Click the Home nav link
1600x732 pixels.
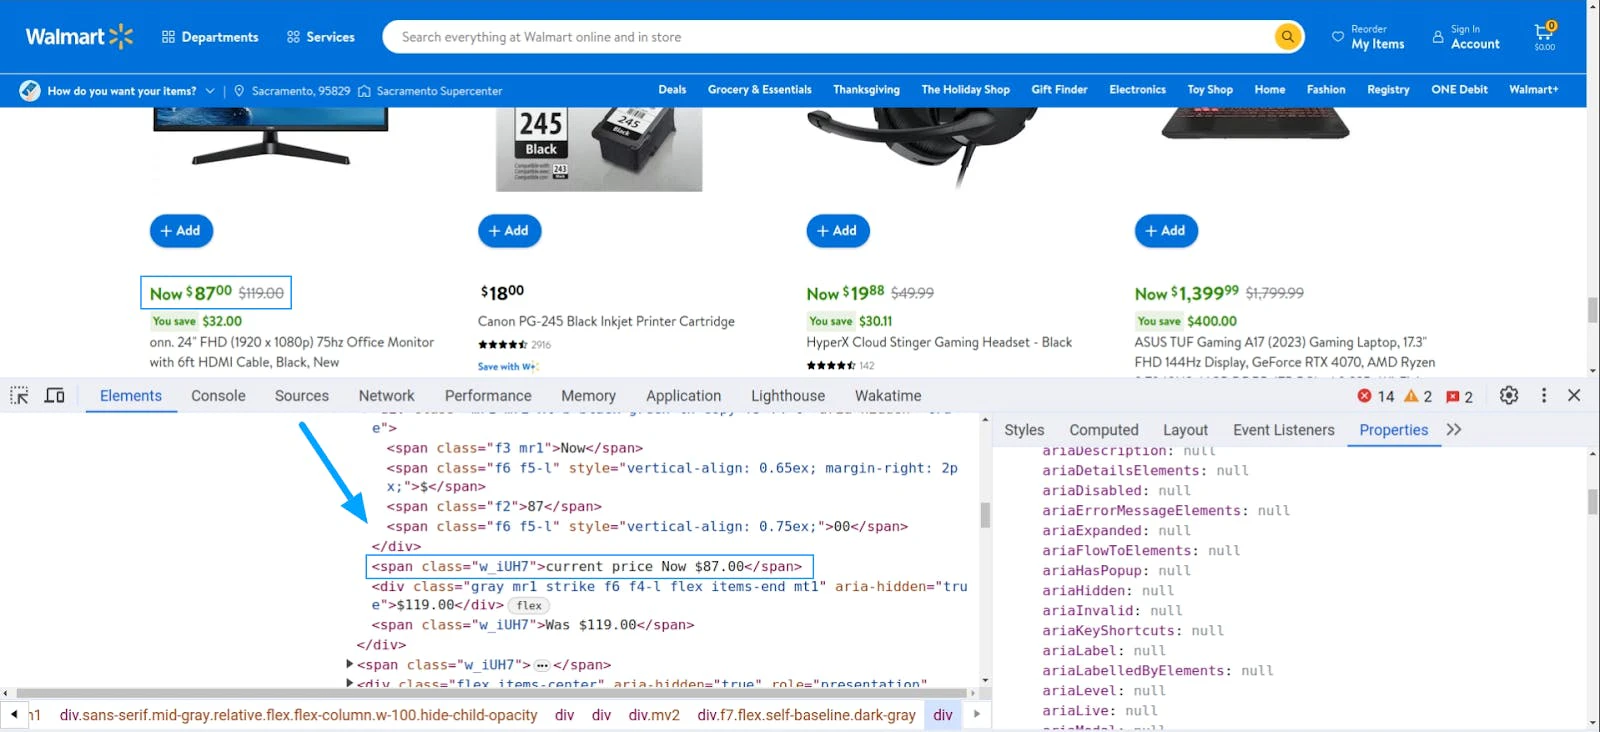click(x=1270, y=90)
